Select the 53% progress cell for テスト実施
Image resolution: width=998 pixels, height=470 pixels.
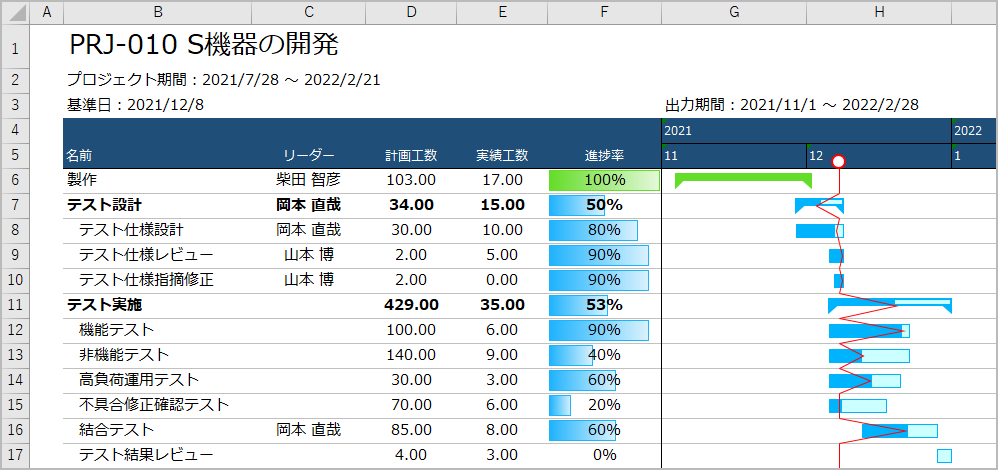(604, 305)
